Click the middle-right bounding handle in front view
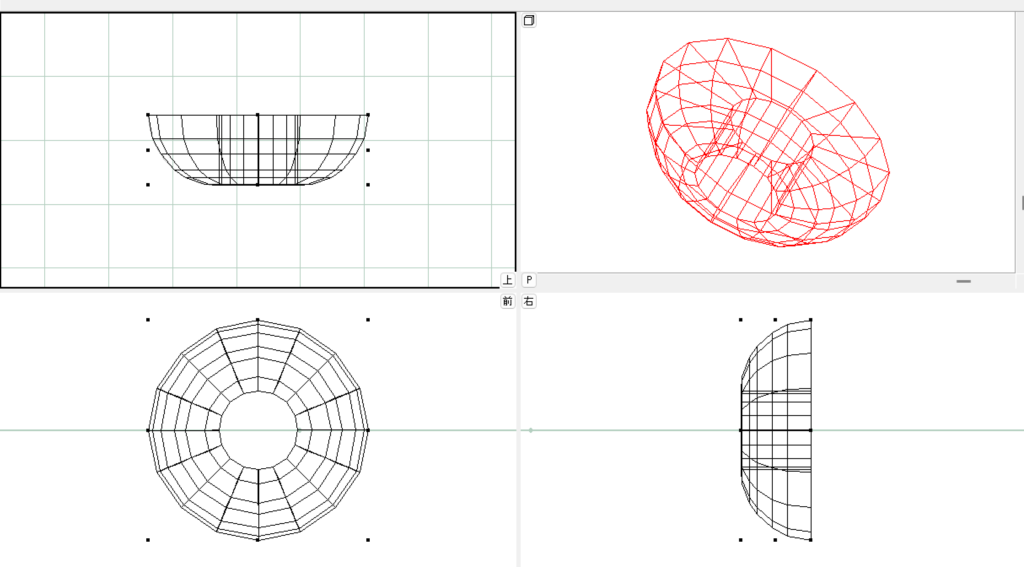The width and height of the screenshot is (1024, 567). pyautogui.click(x=368, y=430)
